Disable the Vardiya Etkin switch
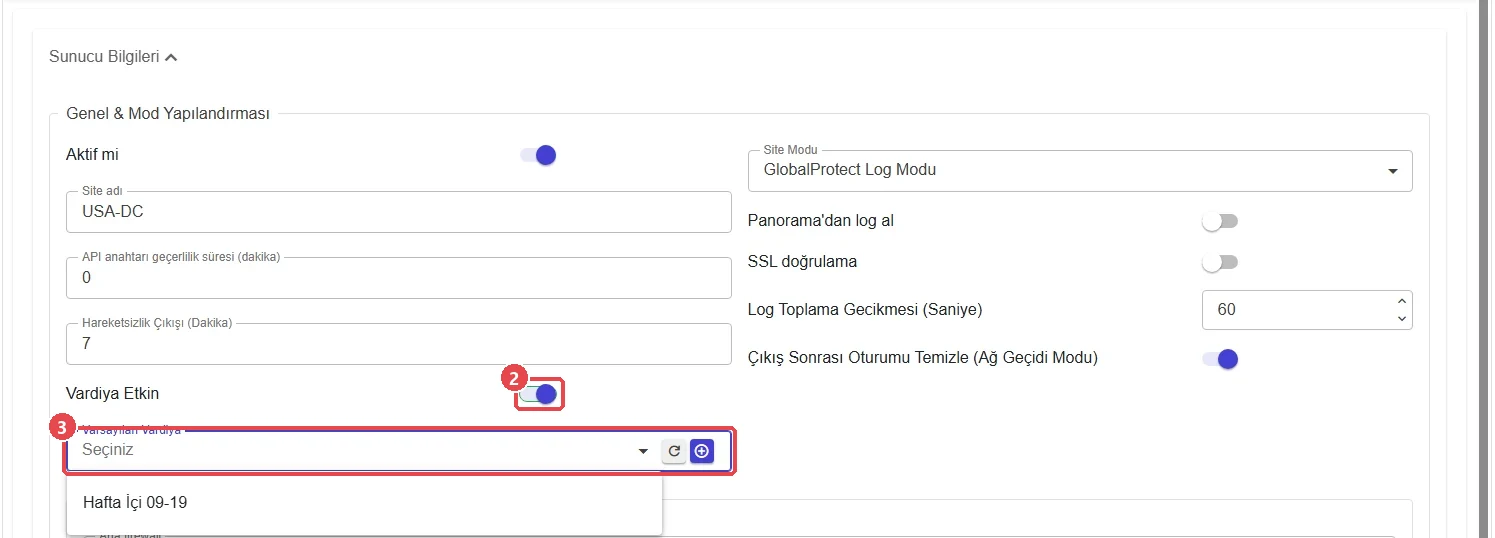1495x538 pixels. (x=538, y=394)
